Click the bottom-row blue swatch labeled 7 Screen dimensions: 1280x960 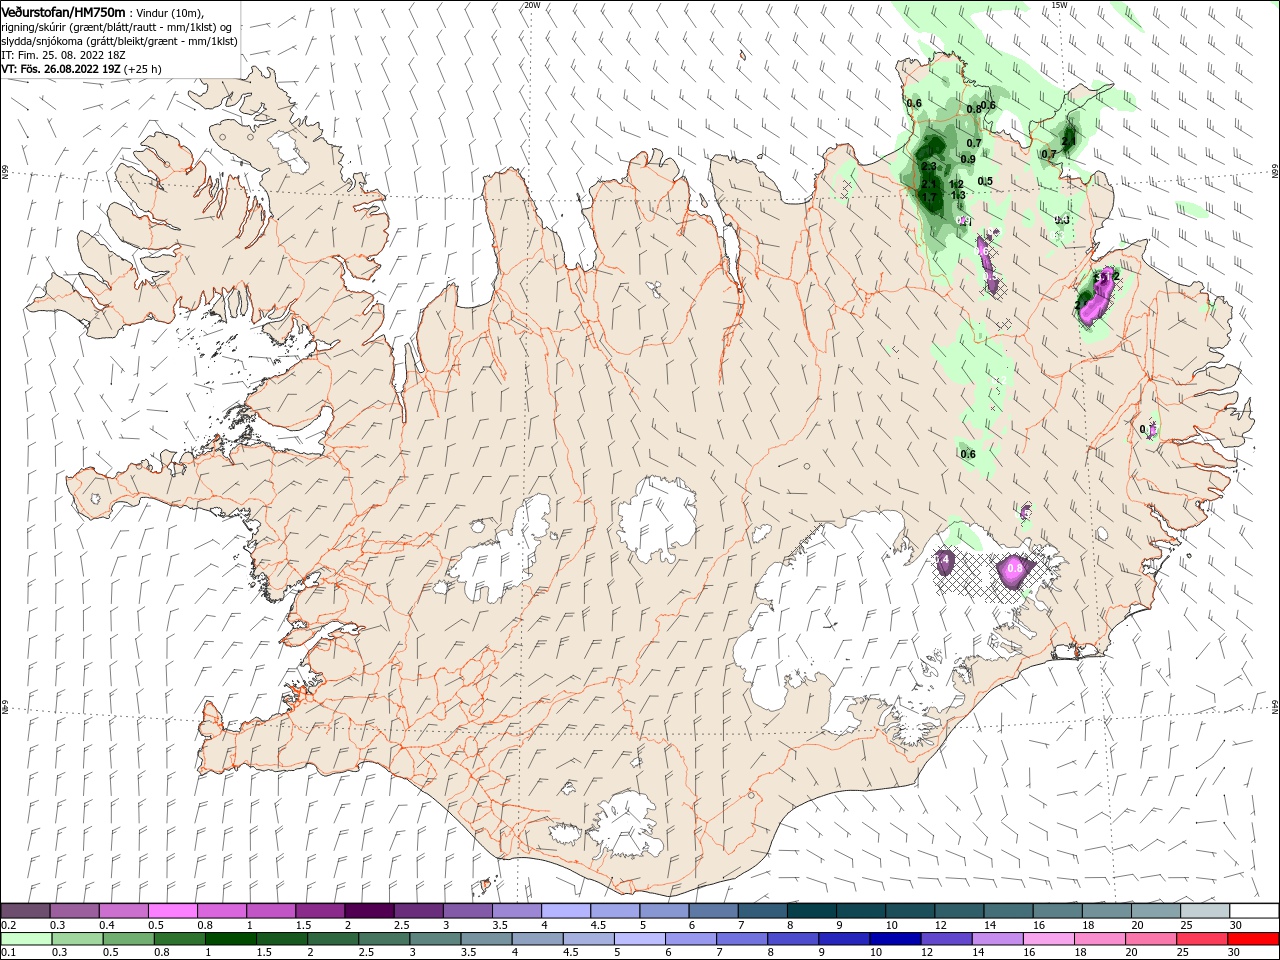pyautogui.click(x=742, y=939)
